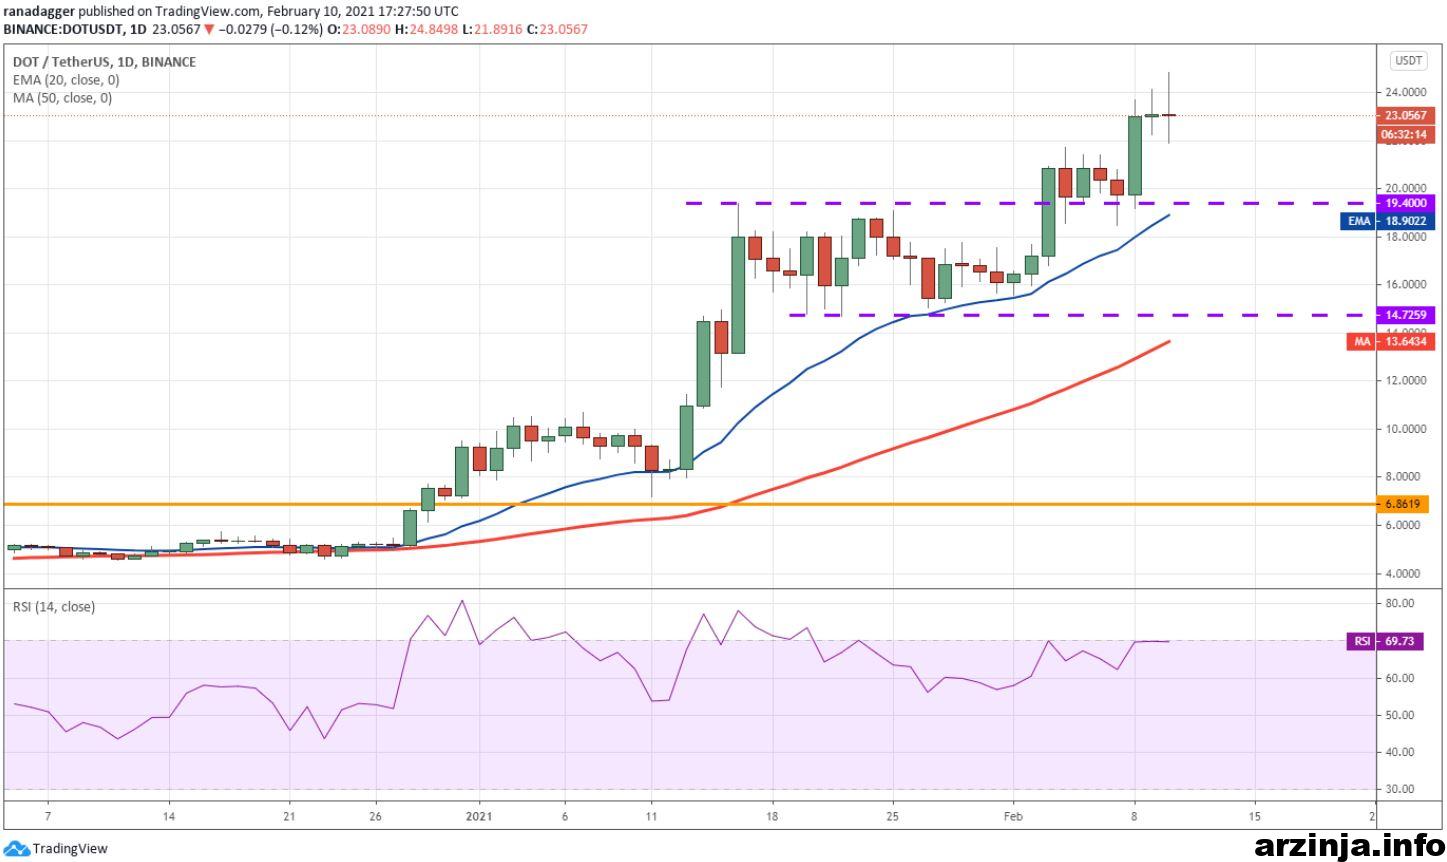Click the 20.0000 price axis tick

click(x=1405, y=188)
